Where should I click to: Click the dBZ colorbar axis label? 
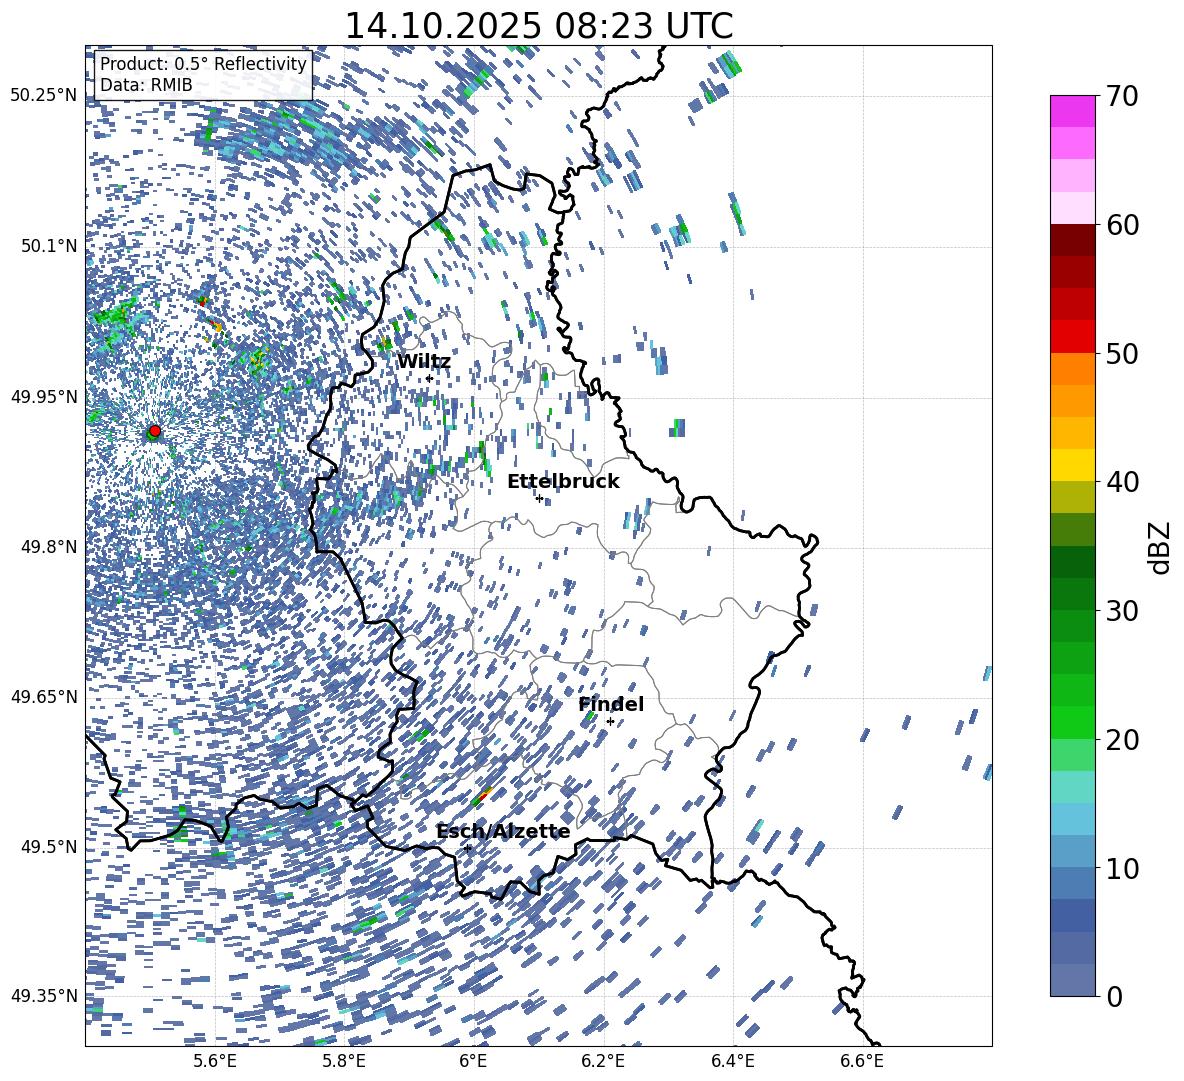pos(1160,547)
